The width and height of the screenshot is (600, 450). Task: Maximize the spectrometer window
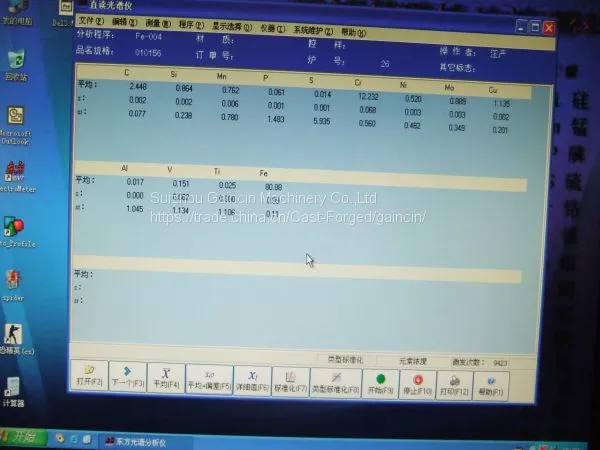point(535,27)
